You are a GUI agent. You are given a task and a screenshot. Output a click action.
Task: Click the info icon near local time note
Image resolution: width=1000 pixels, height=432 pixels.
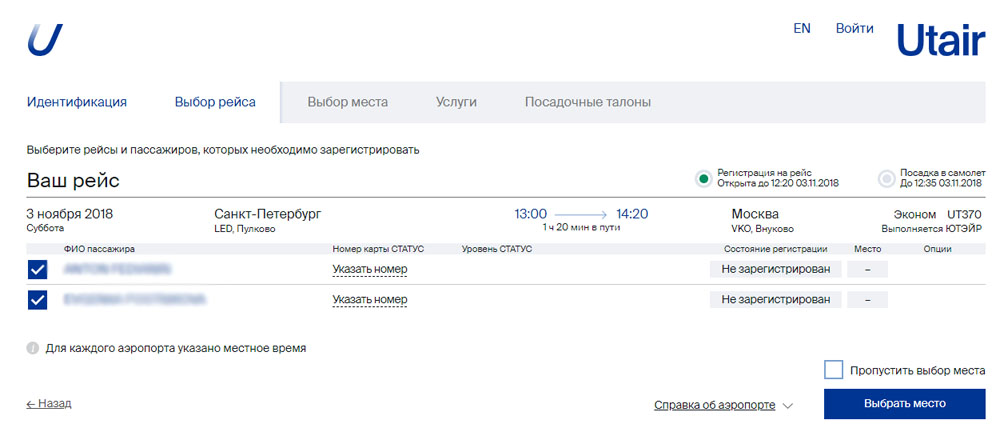[x=32, y=349]
